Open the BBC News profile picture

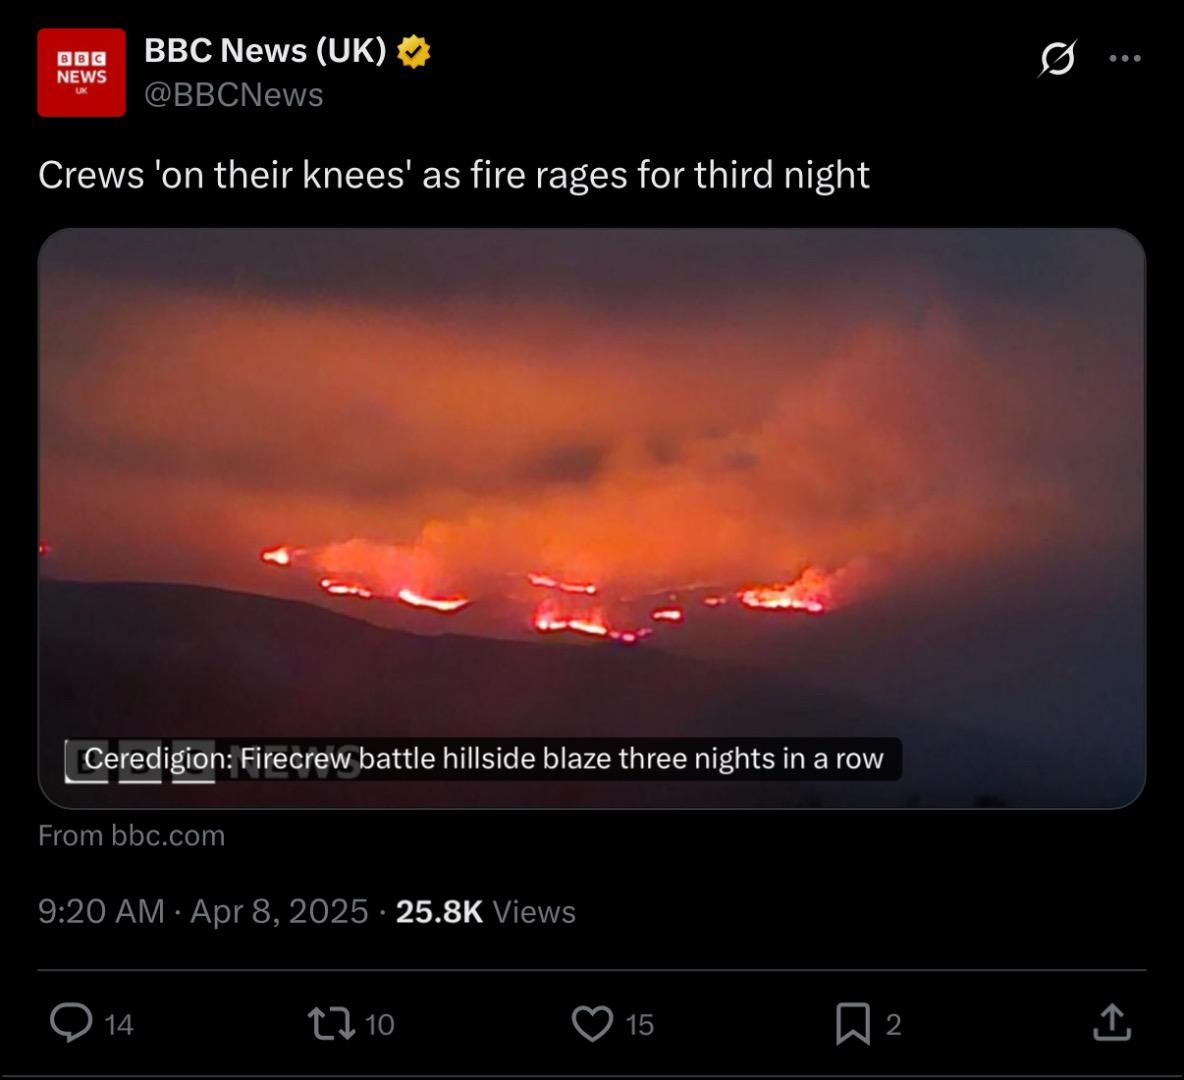click(82, 73)
